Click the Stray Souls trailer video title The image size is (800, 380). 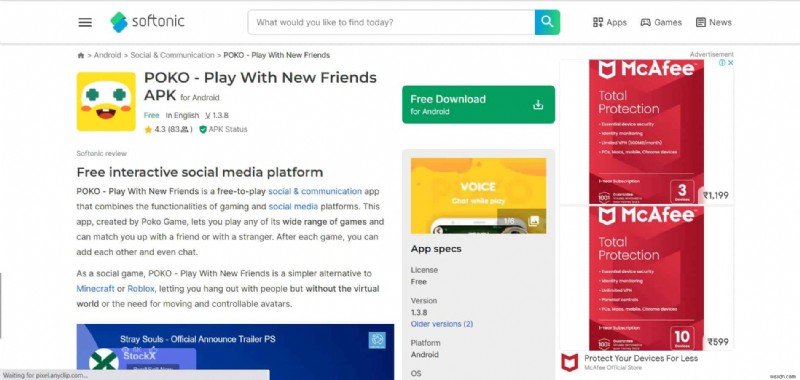(x=197, y=339)
